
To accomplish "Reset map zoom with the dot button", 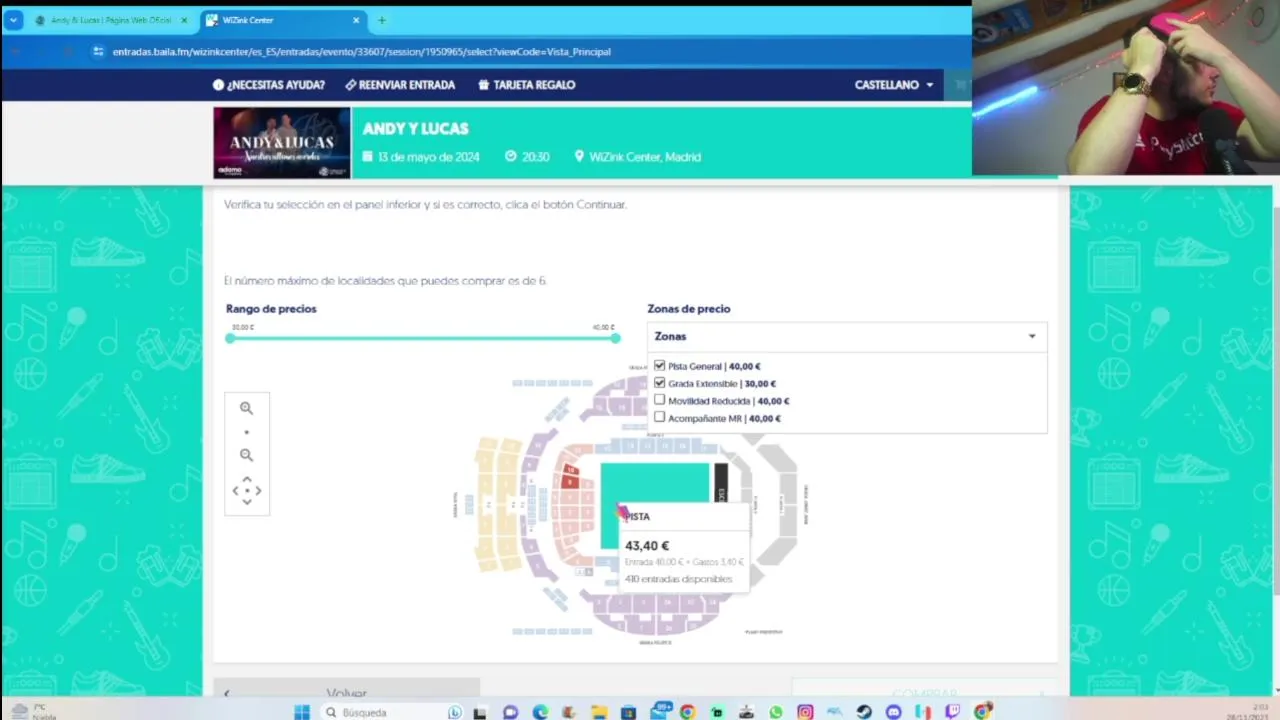I will coord(246,432).
